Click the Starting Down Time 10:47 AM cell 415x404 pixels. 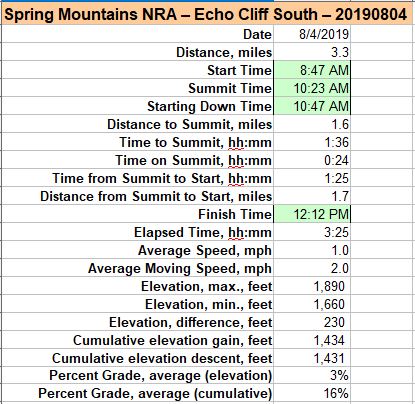click(x=312, y=106)
